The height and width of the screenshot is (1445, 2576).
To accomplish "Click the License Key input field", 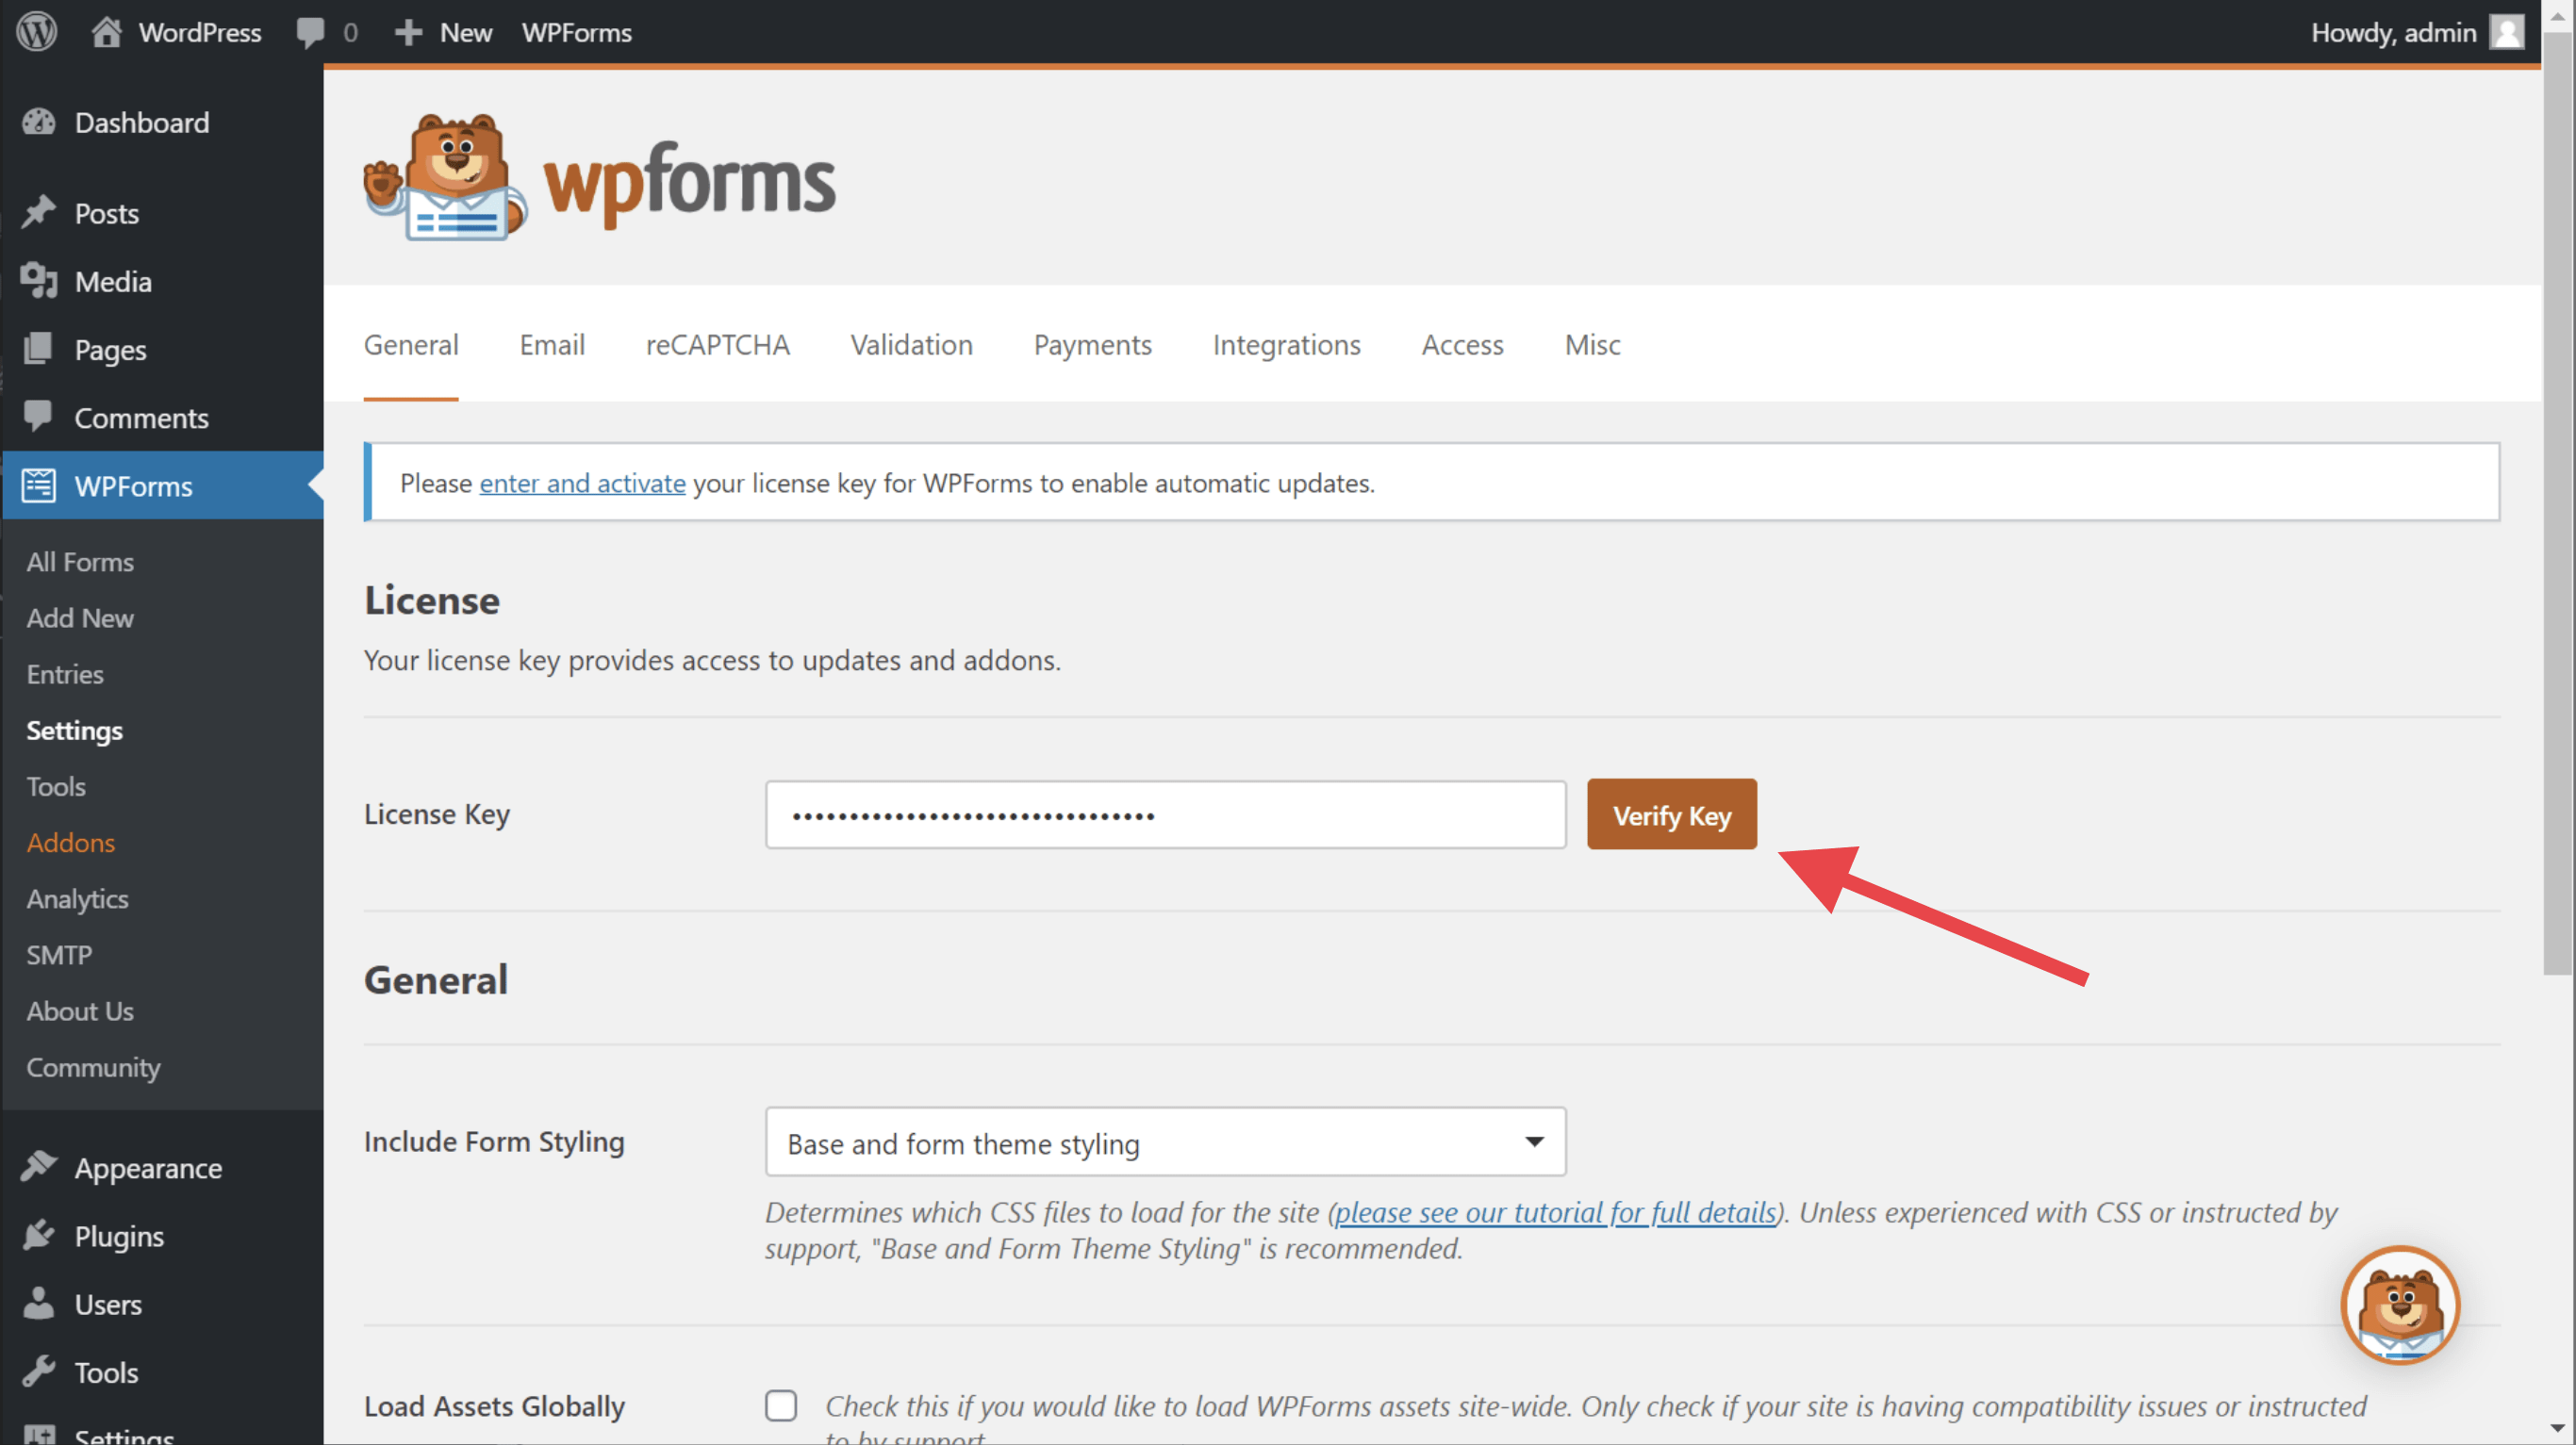I will coord(1165,815).
